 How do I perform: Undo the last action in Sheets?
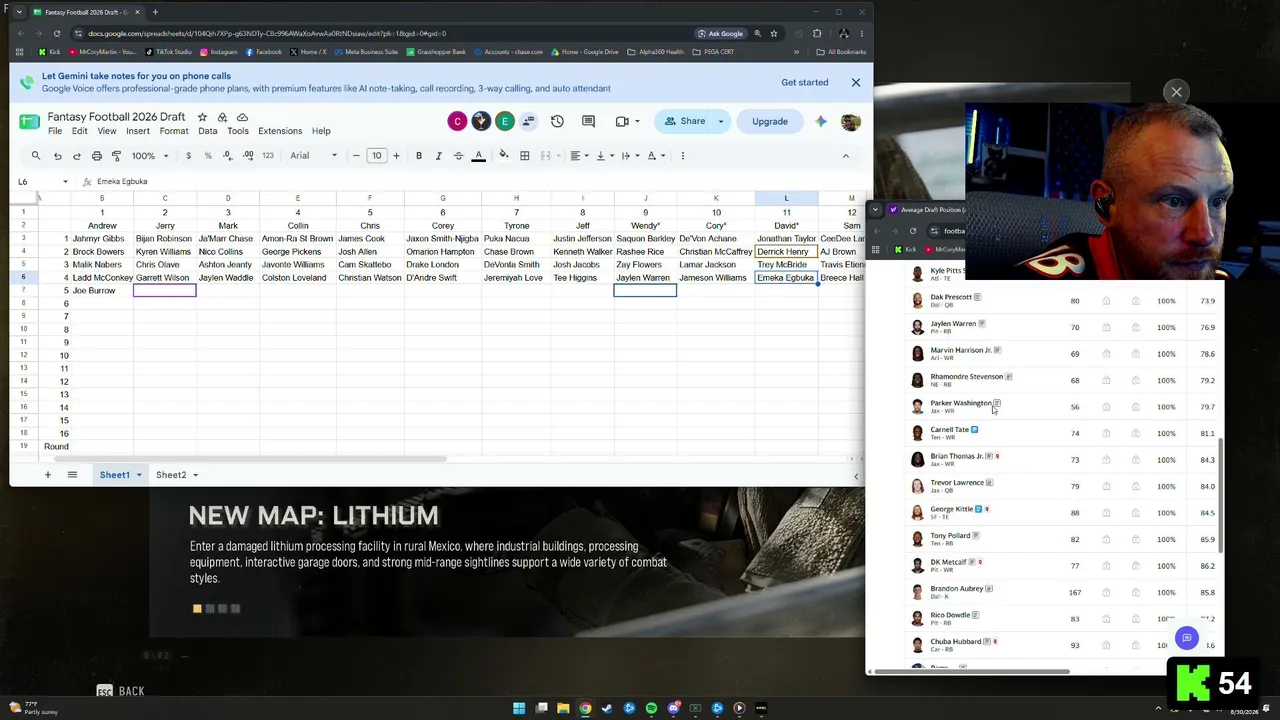click(x=57, y=155)
